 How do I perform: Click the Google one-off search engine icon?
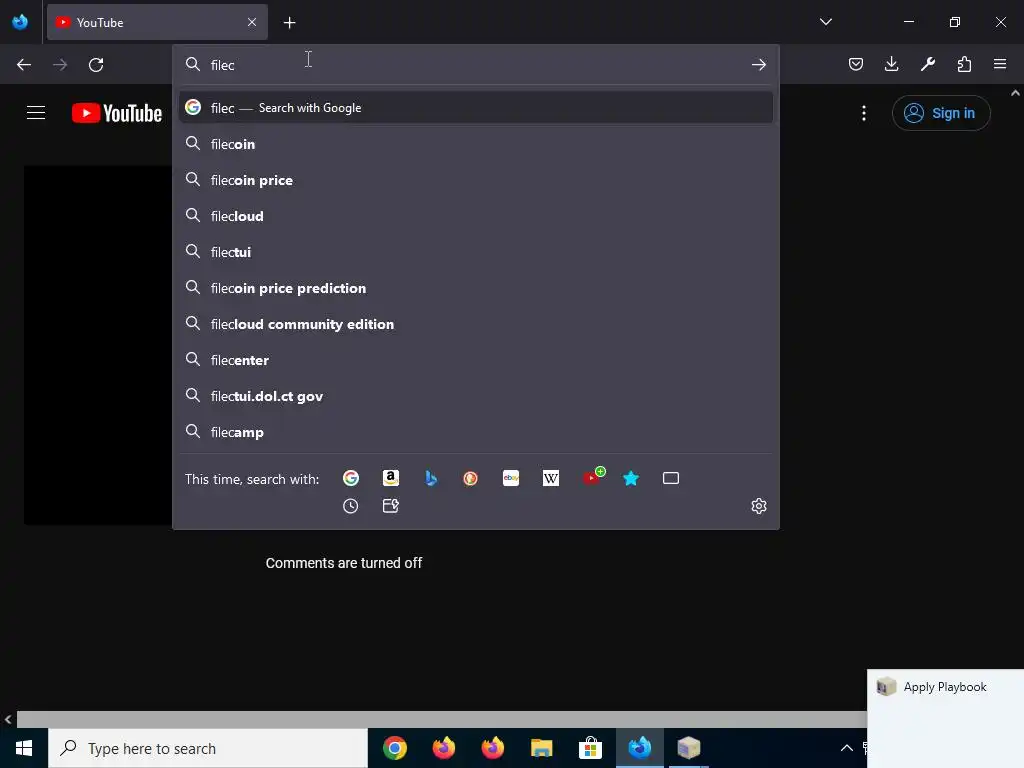pyautogui.click(x=351, y=478)
